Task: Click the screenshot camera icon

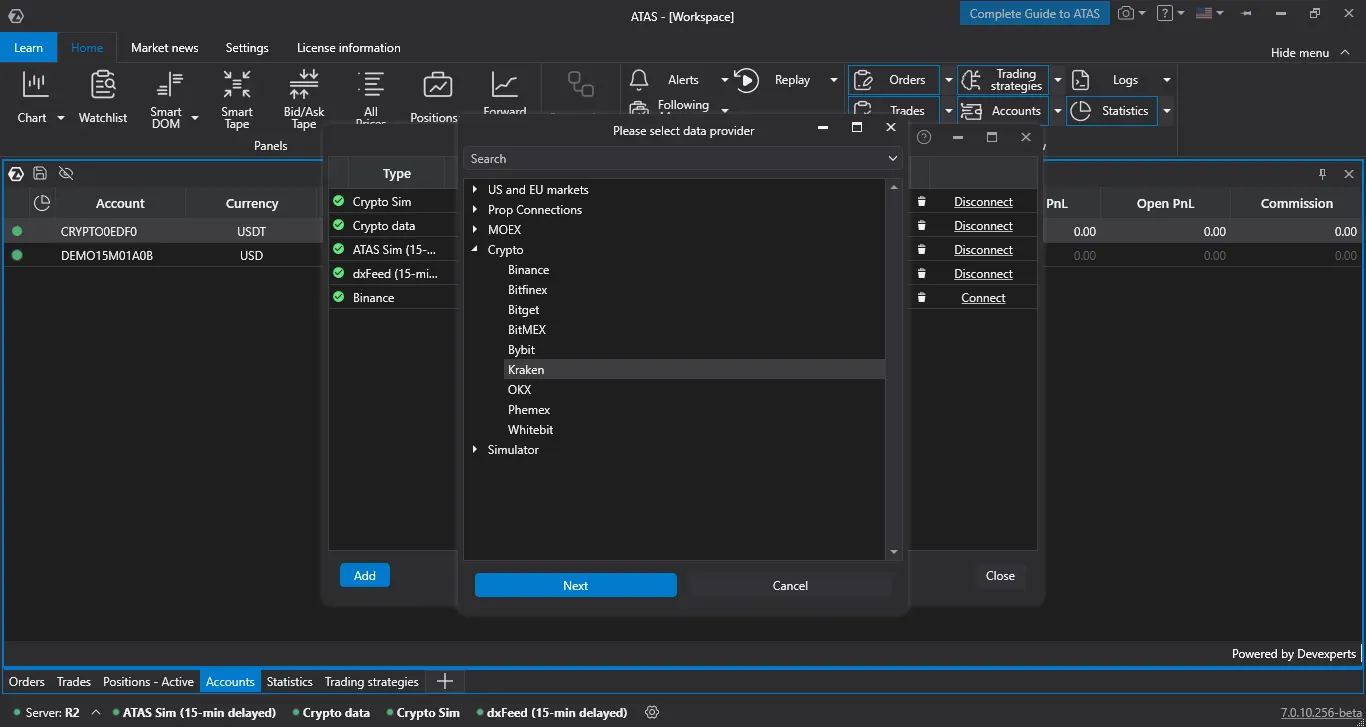Action: (1127, 14)
